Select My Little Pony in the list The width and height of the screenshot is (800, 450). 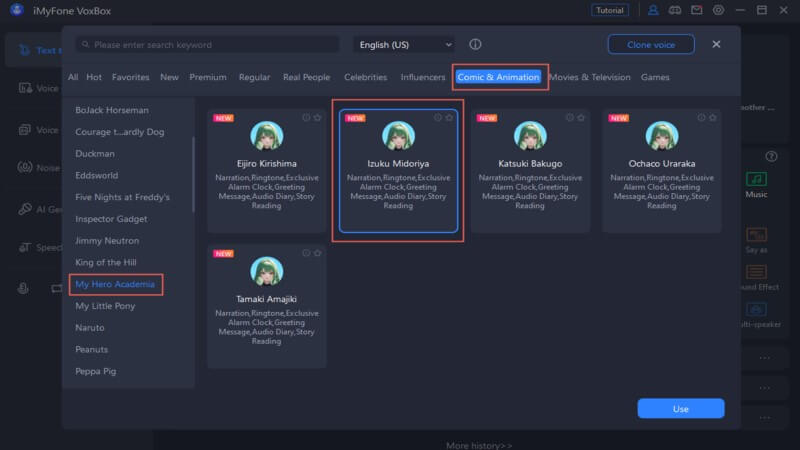coord(105,306)
